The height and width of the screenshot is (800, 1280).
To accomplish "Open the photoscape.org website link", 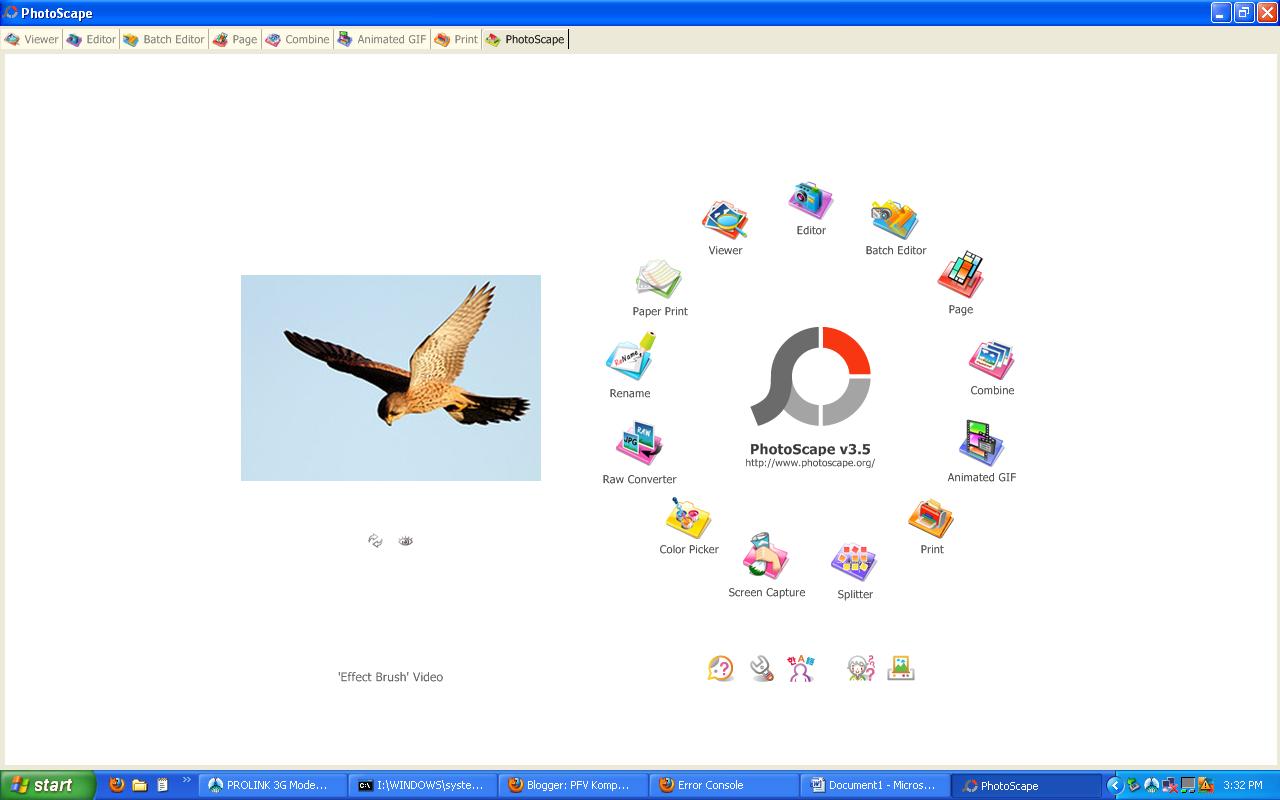I will point(810,463).
